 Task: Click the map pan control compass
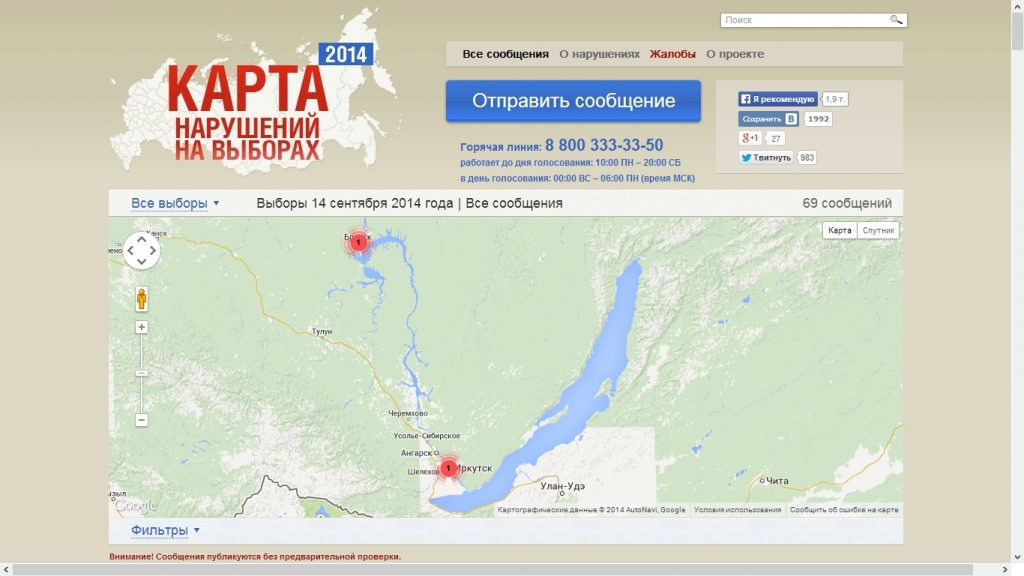pos(141,250)
